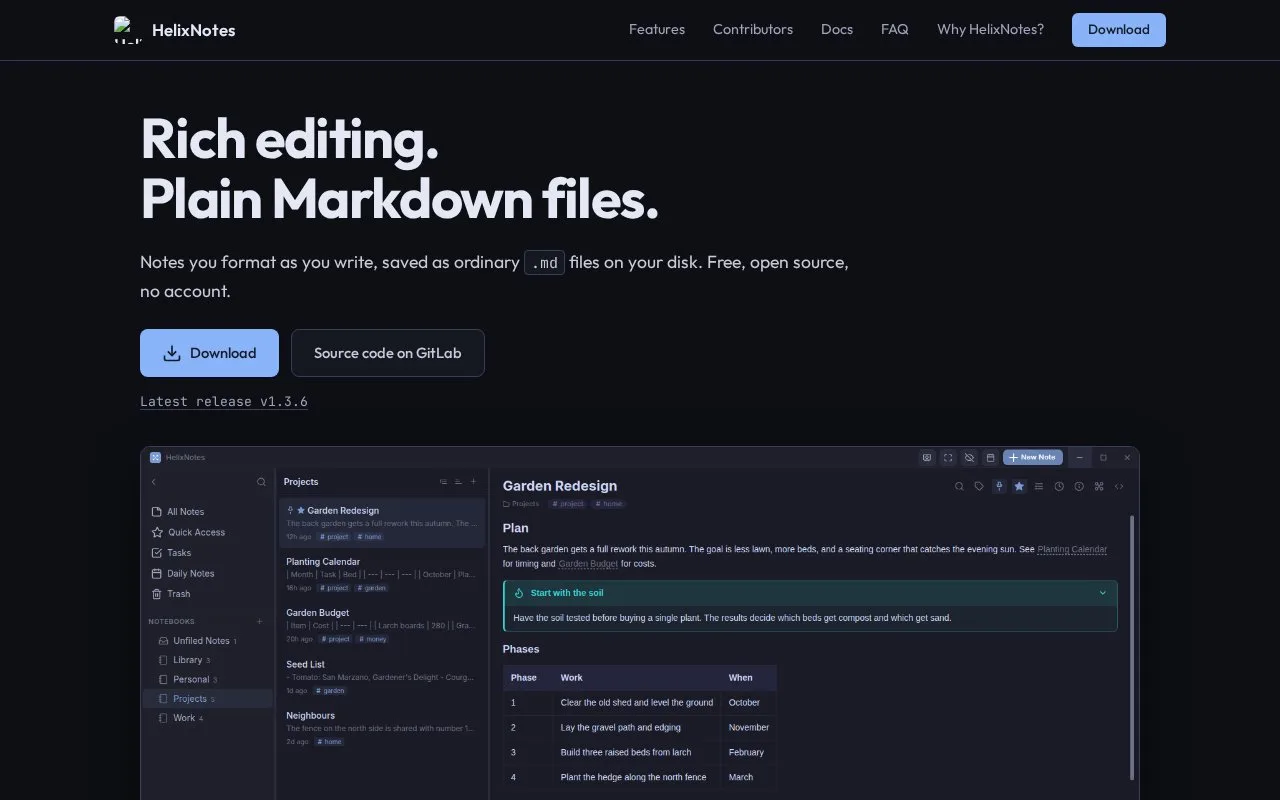Collapse the Start with the soil callout chevron
Screen dimensions: 1280x800
click(x=1103, y=593)
